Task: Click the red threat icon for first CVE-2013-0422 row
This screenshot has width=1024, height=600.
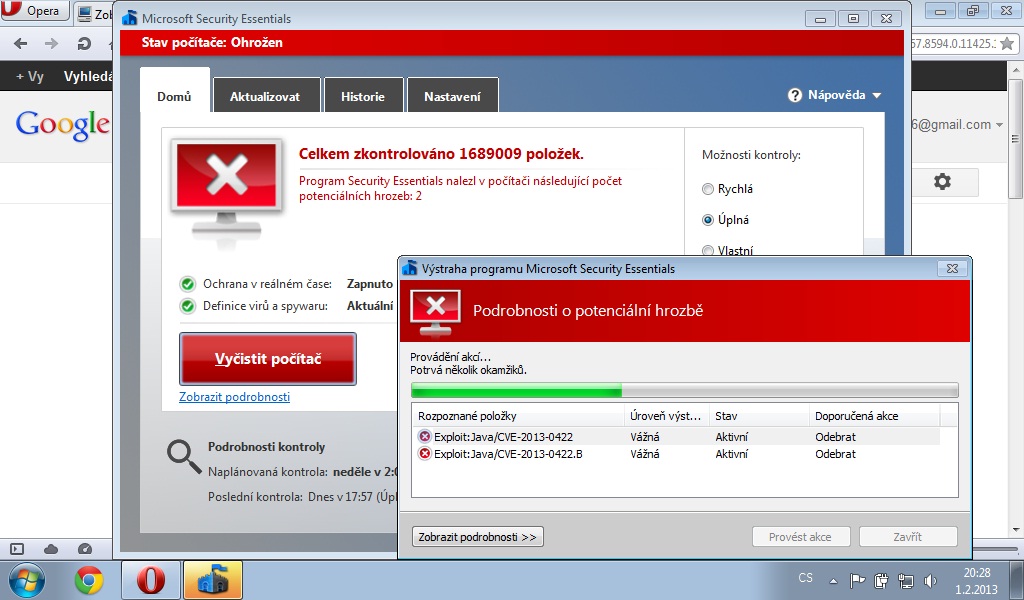Action: (x=424, y=436)
